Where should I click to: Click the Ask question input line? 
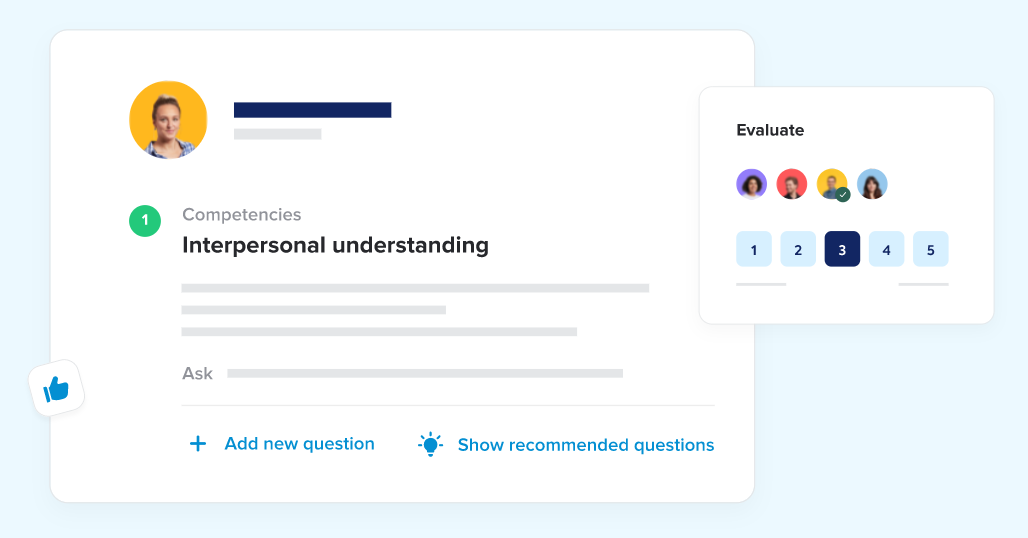pyautogui.click(x=425, y=374)
